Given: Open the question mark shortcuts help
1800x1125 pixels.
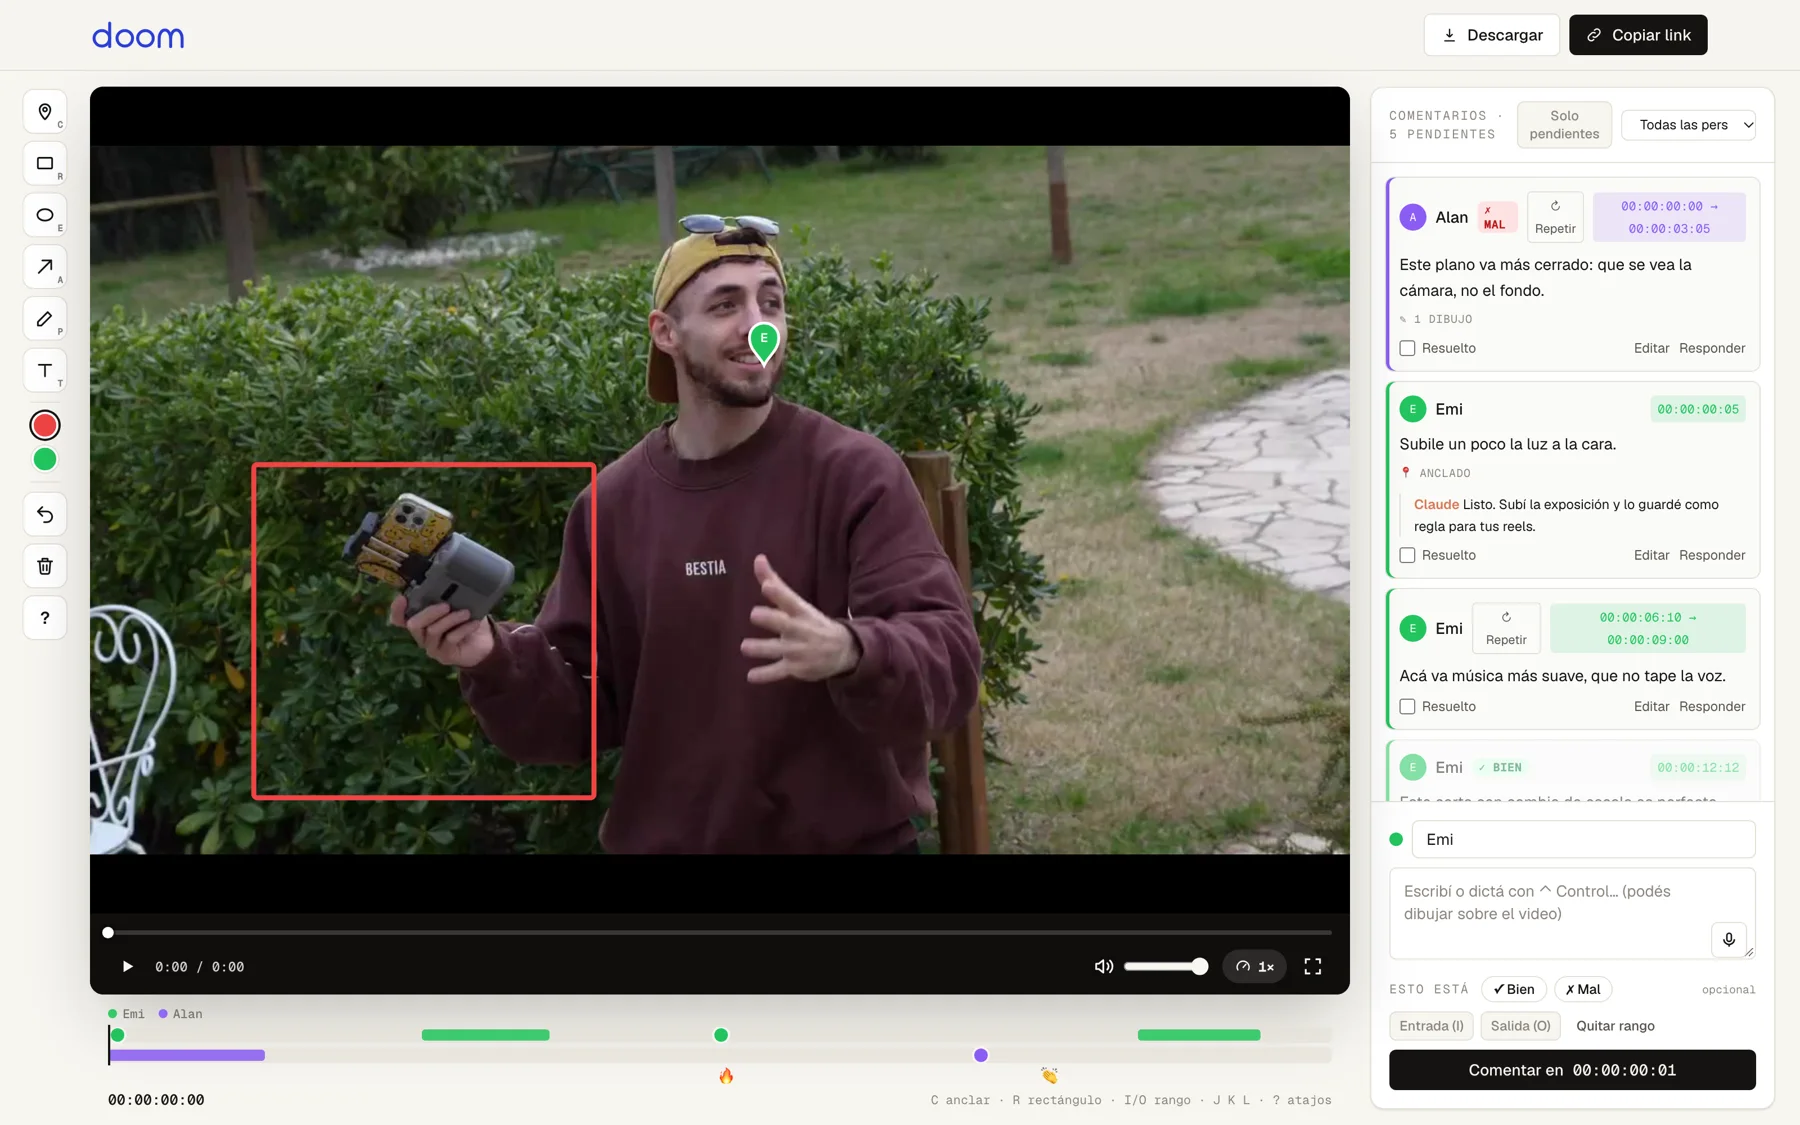Looking at the screenshot, I should 45,618.
